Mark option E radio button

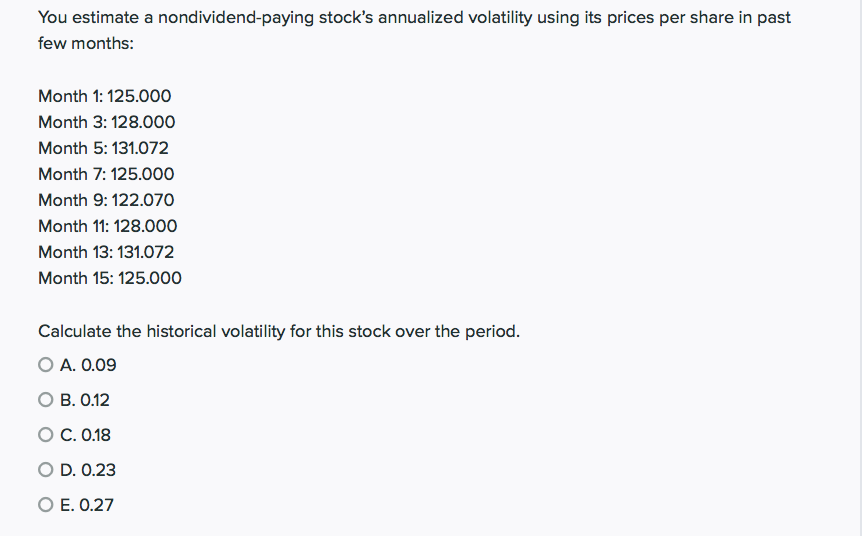point(45,505)
